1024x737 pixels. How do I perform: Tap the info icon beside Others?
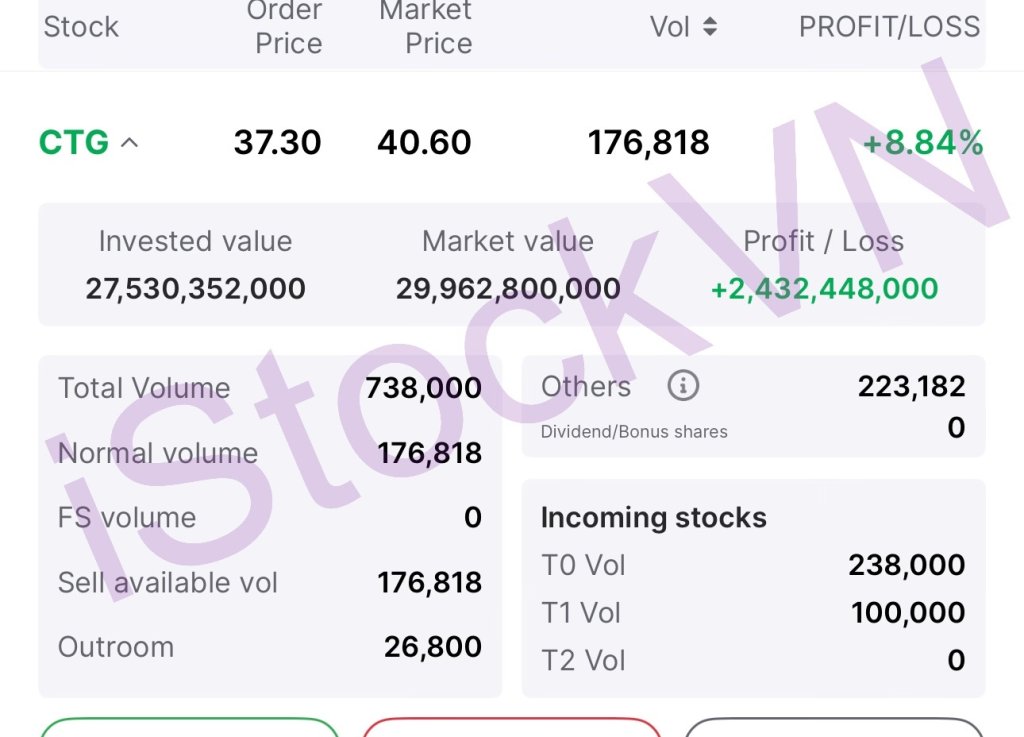pyautogui.click(x=683, y=386)
